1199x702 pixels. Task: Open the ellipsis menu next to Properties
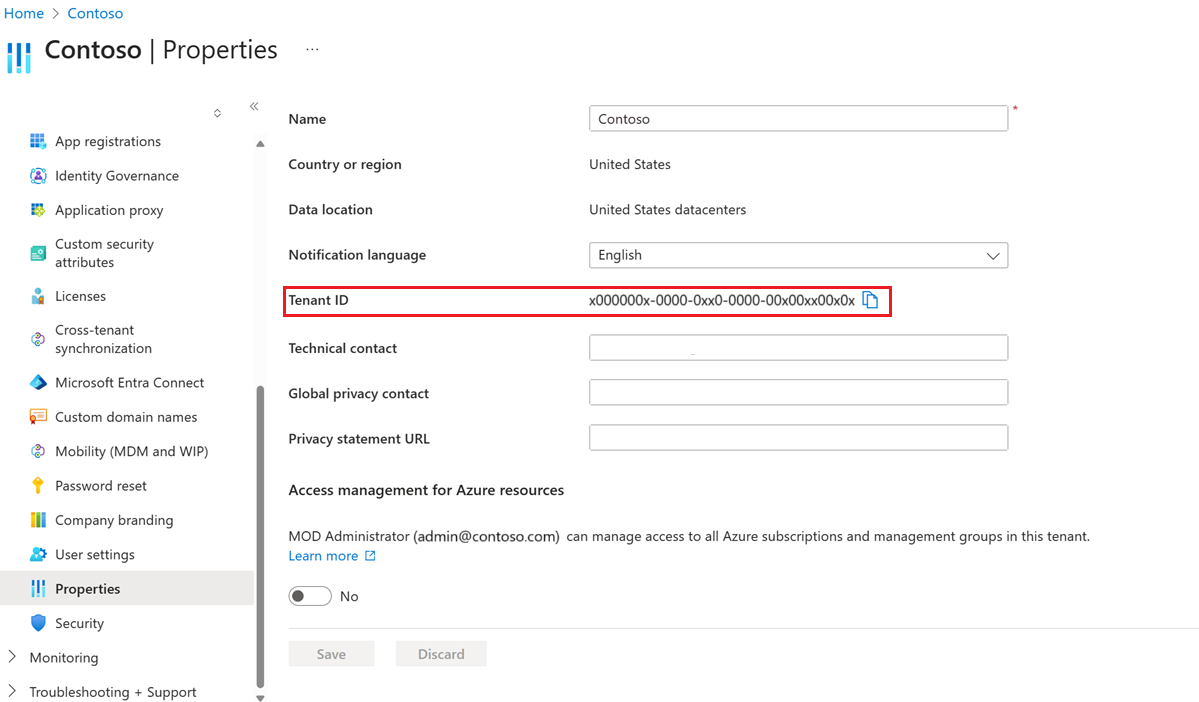[311, 49]
